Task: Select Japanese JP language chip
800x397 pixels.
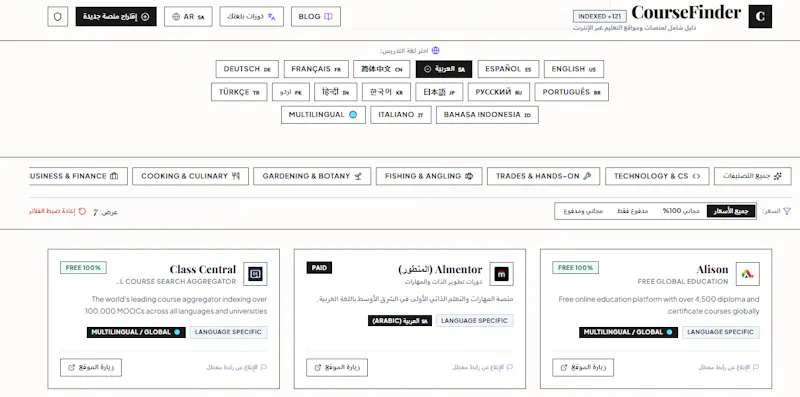Action: click(439, 92)
